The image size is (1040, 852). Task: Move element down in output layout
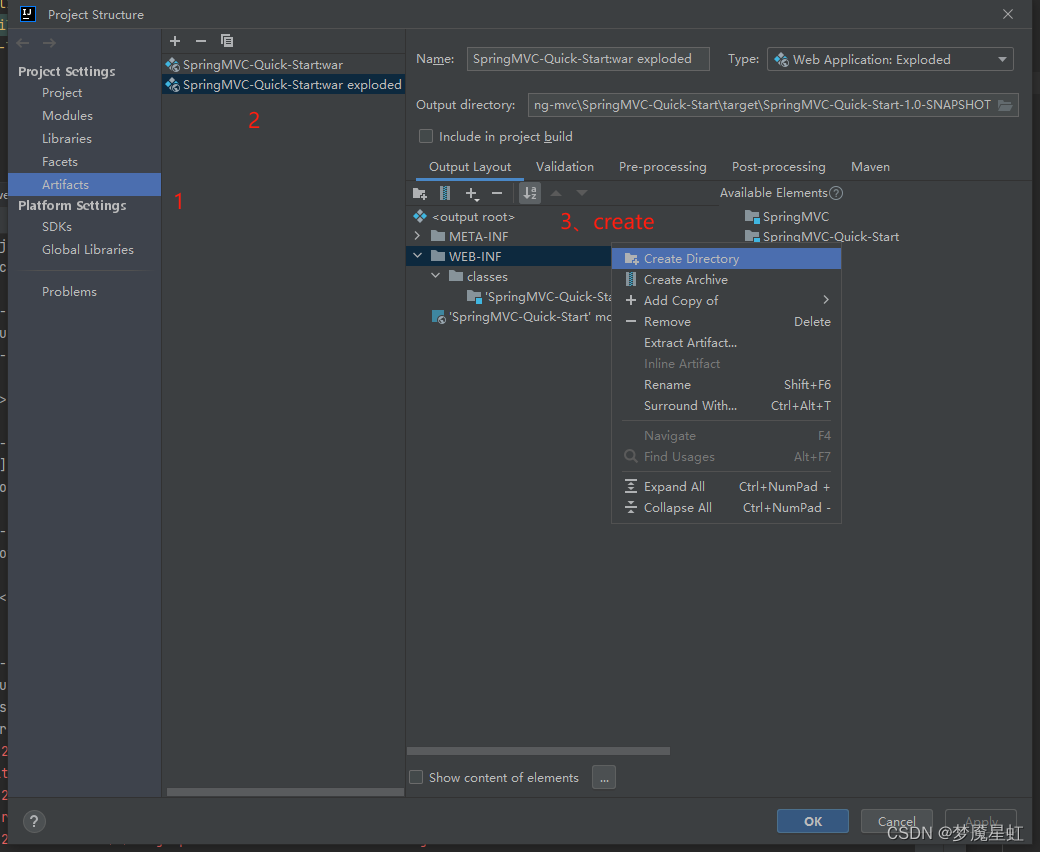tap(582, 193)
